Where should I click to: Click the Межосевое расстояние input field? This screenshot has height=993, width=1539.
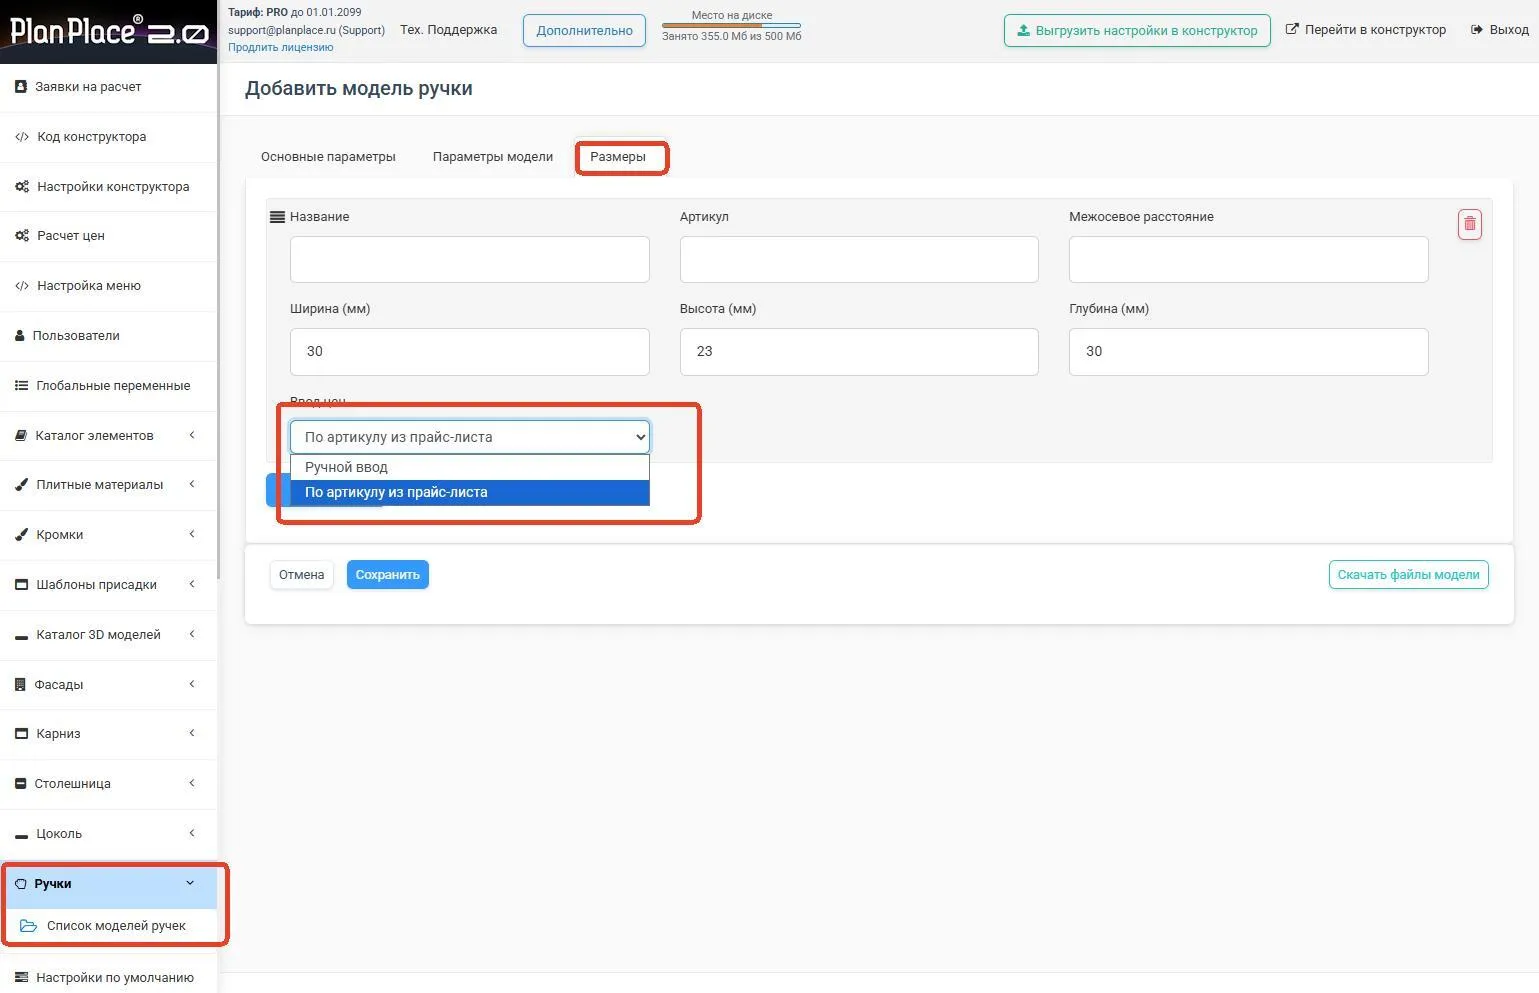pyautogui.click(x=1248, y=260)
